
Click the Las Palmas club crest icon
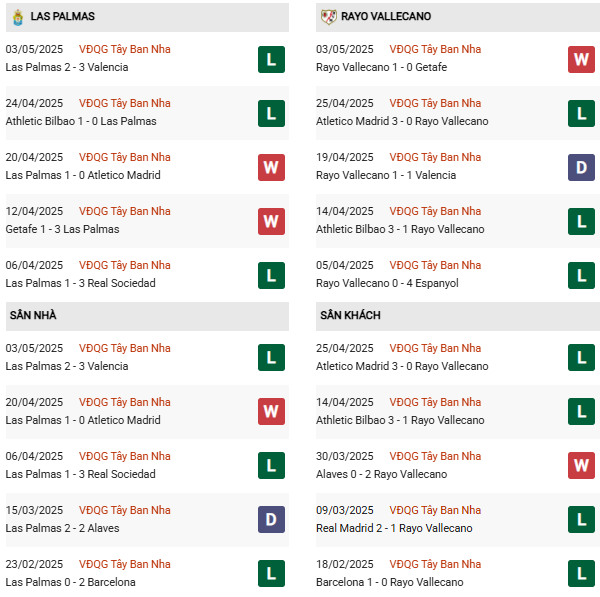click(x=17, y=17)
